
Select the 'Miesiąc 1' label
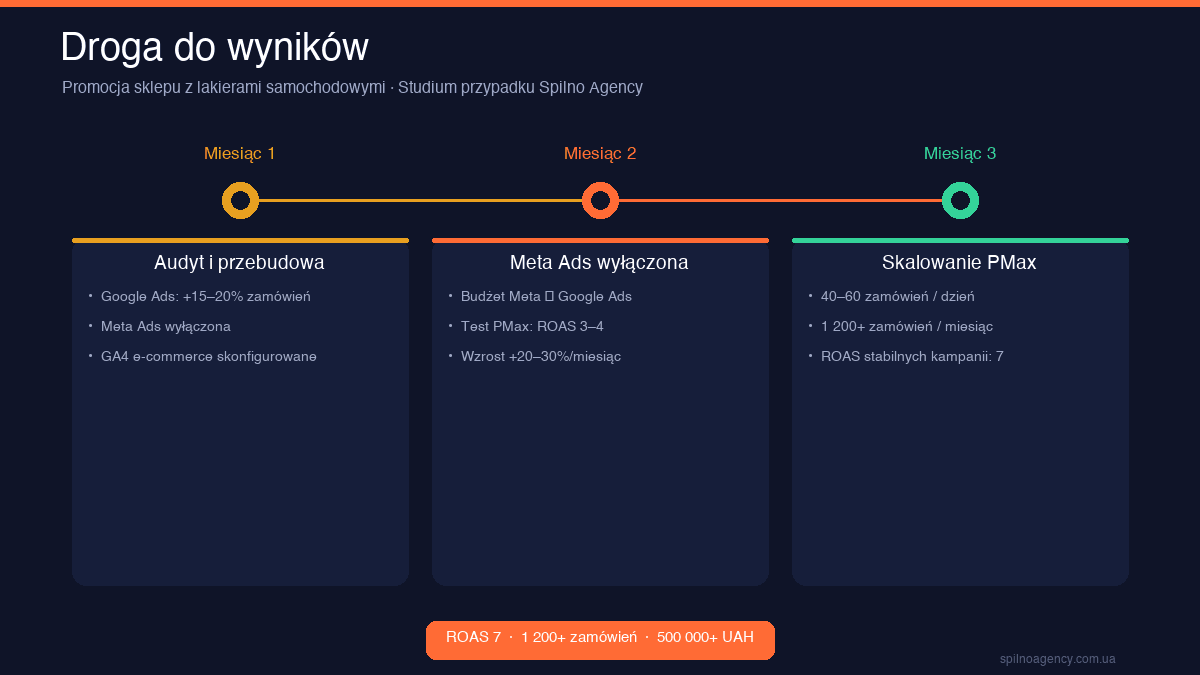(x=240, y=153)
